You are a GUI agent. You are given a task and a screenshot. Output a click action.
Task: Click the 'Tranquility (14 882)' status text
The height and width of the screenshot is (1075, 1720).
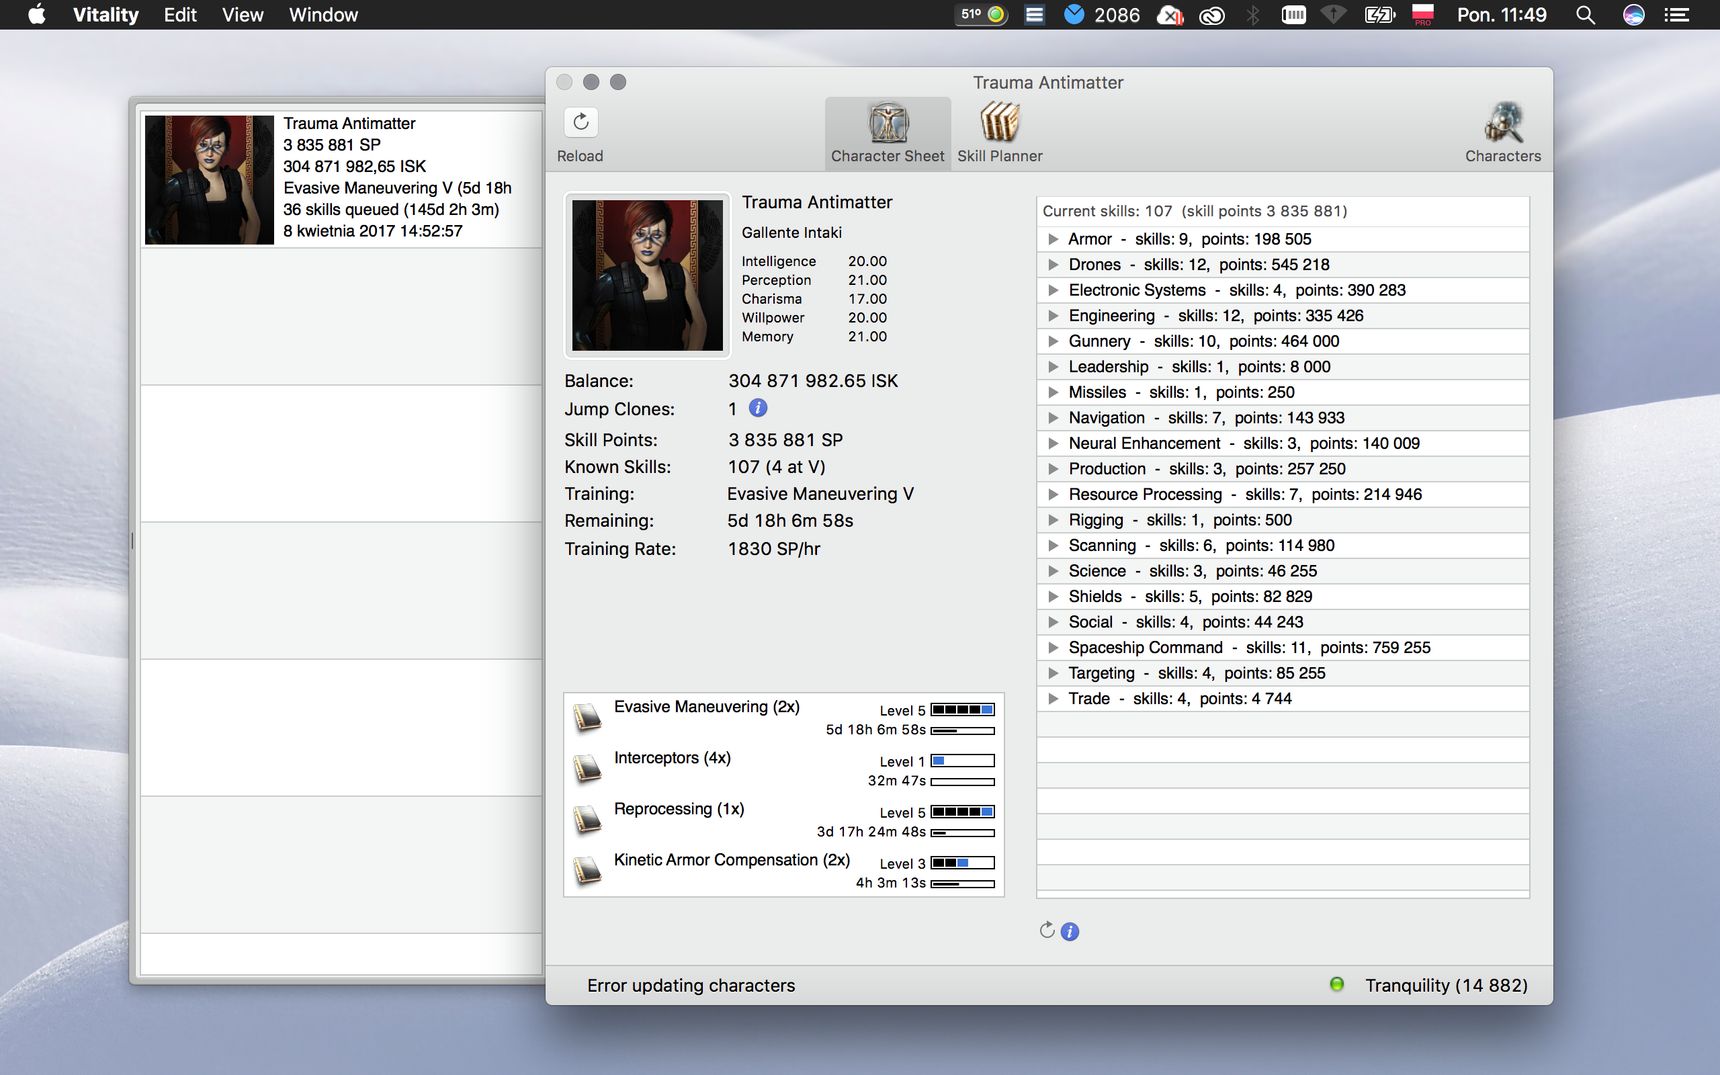[1447, 986]
